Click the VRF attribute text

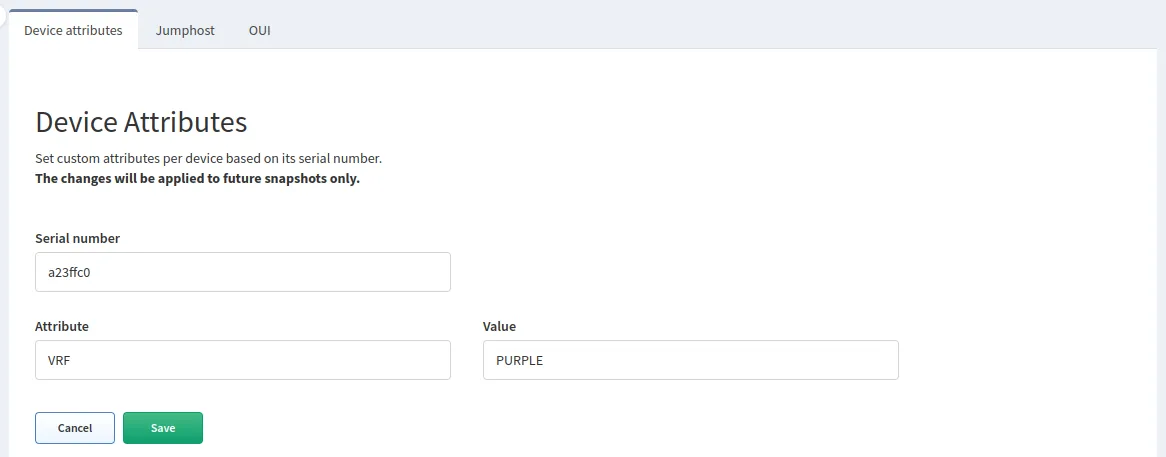pos(59,360)
